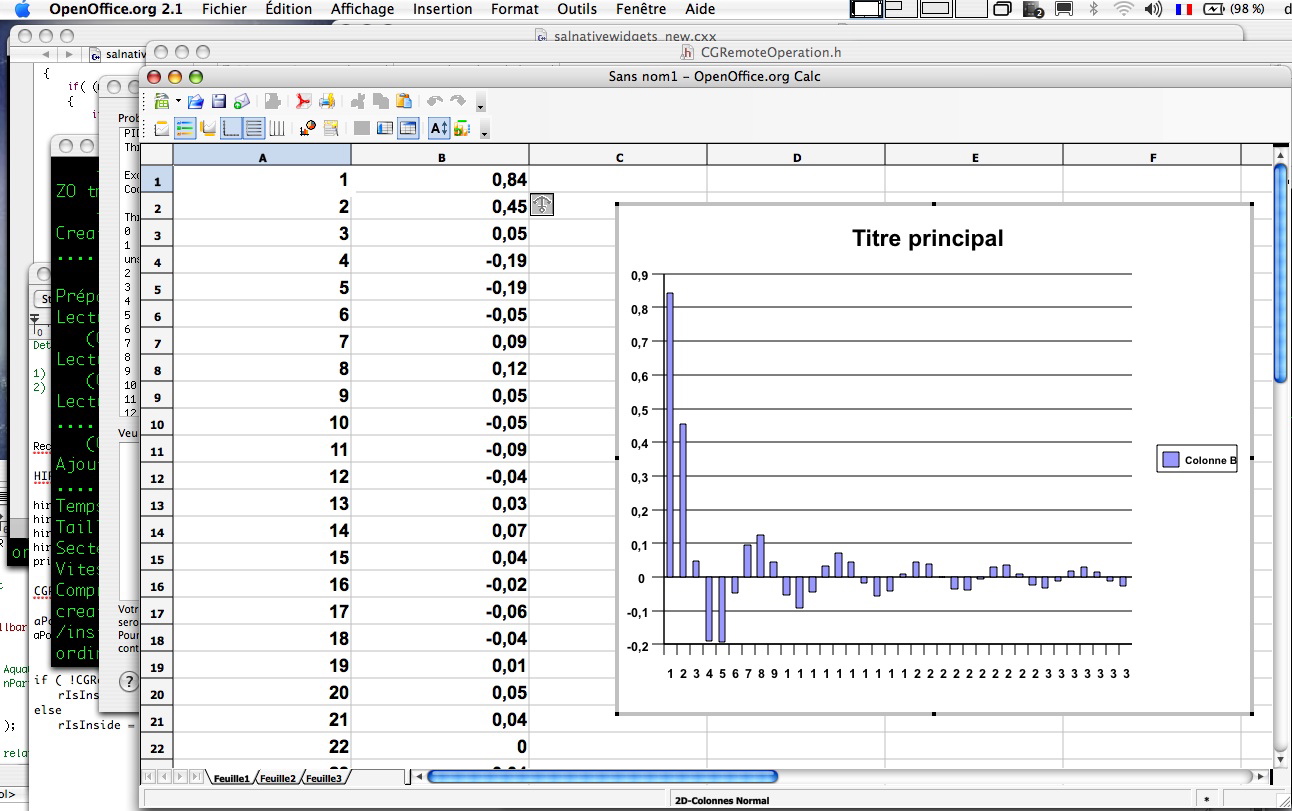Click the Redo arrow icon
Viewport: 1292px width, 811px height.
pos(458,101)
